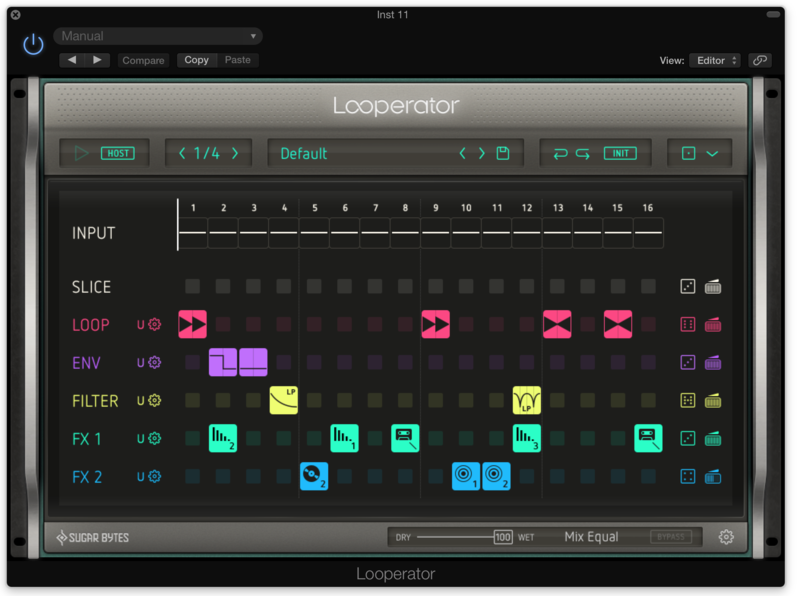800x596 pixels.
Task: Toggle the plugin power button
Action: [33, 44]
